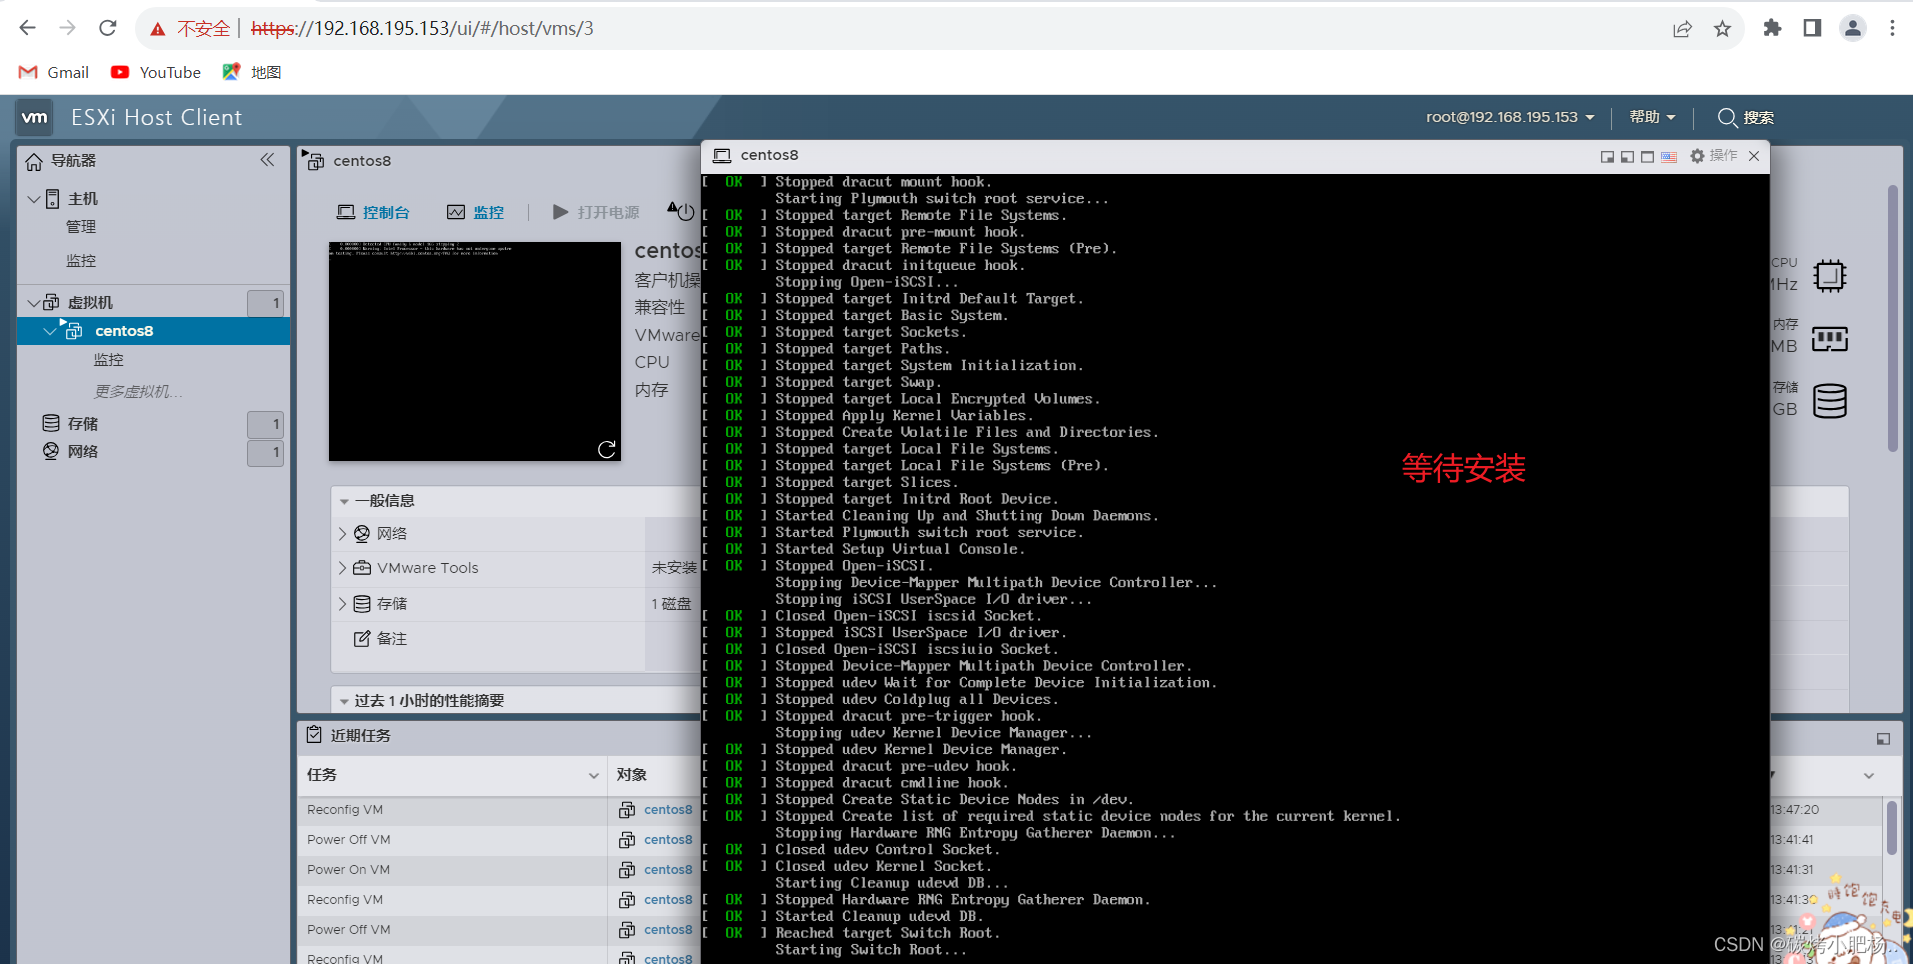
Task: Change keyboard layout via US flag icon
Action: tap(1669, 156)
